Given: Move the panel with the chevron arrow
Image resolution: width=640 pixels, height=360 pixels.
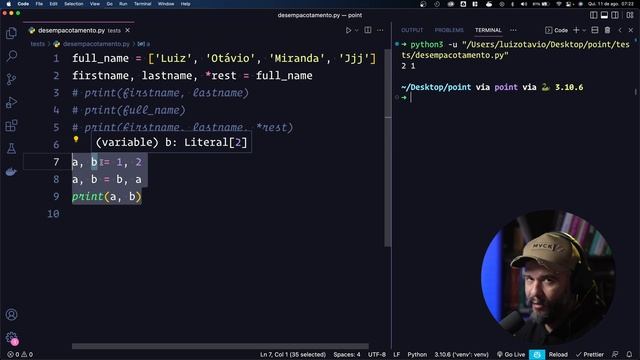Looking at the screenshot, I should (620, 30).
